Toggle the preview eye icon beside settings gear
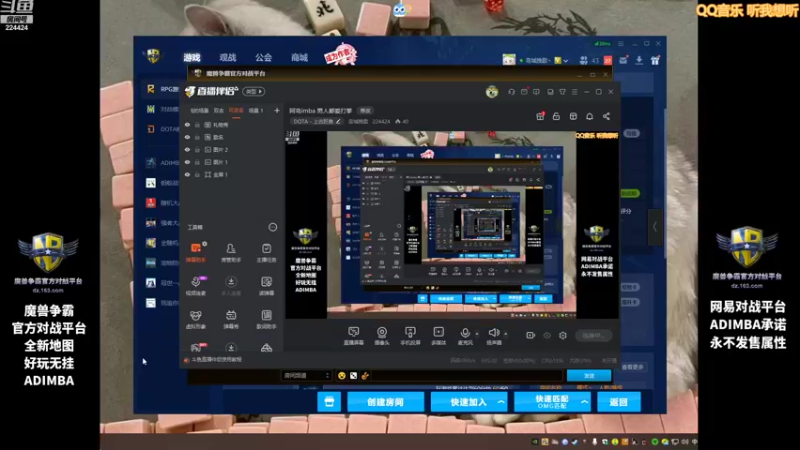The height and width of the screenshot is (450, 800). pos(547,335)
